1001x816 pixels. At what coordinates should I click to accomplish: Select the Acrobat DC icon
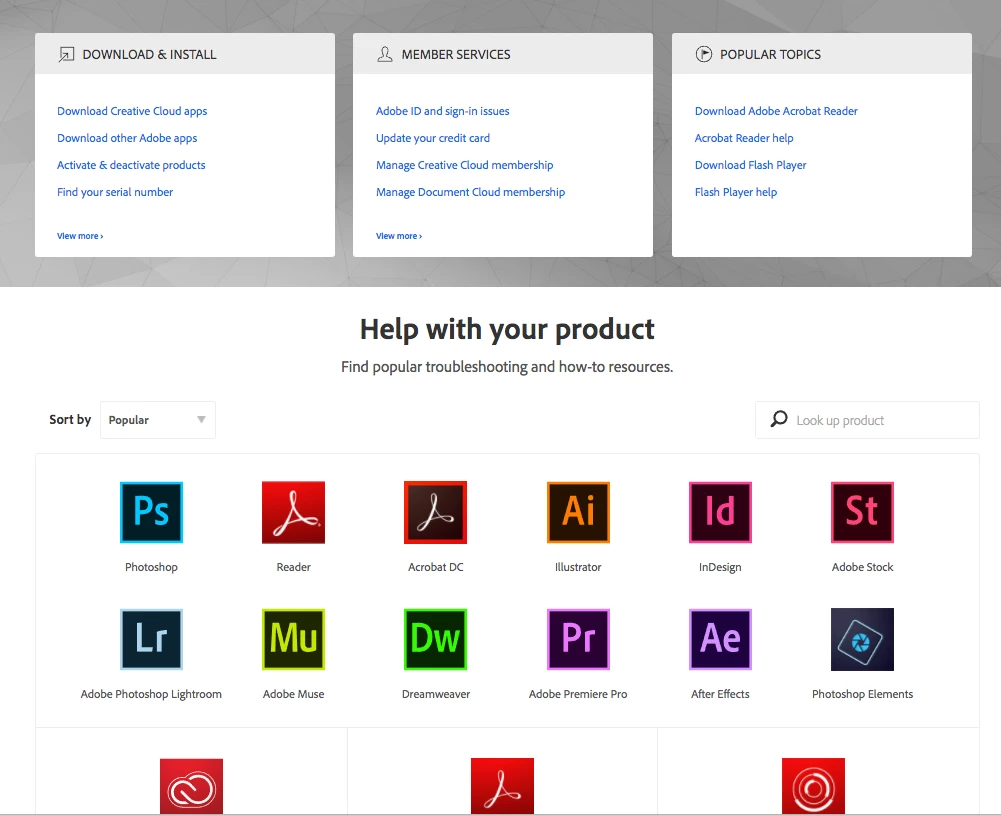435,512
